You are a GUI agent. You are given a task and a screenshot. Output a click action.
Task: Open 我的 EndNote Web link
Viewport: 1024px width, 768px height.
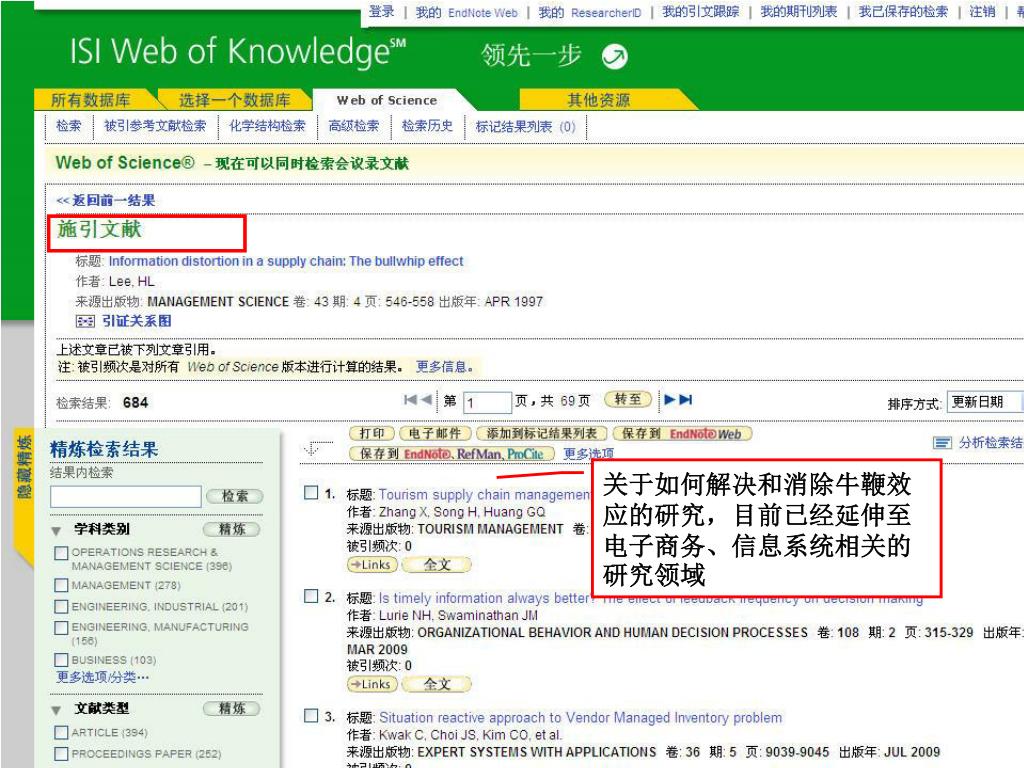[466, 12]
